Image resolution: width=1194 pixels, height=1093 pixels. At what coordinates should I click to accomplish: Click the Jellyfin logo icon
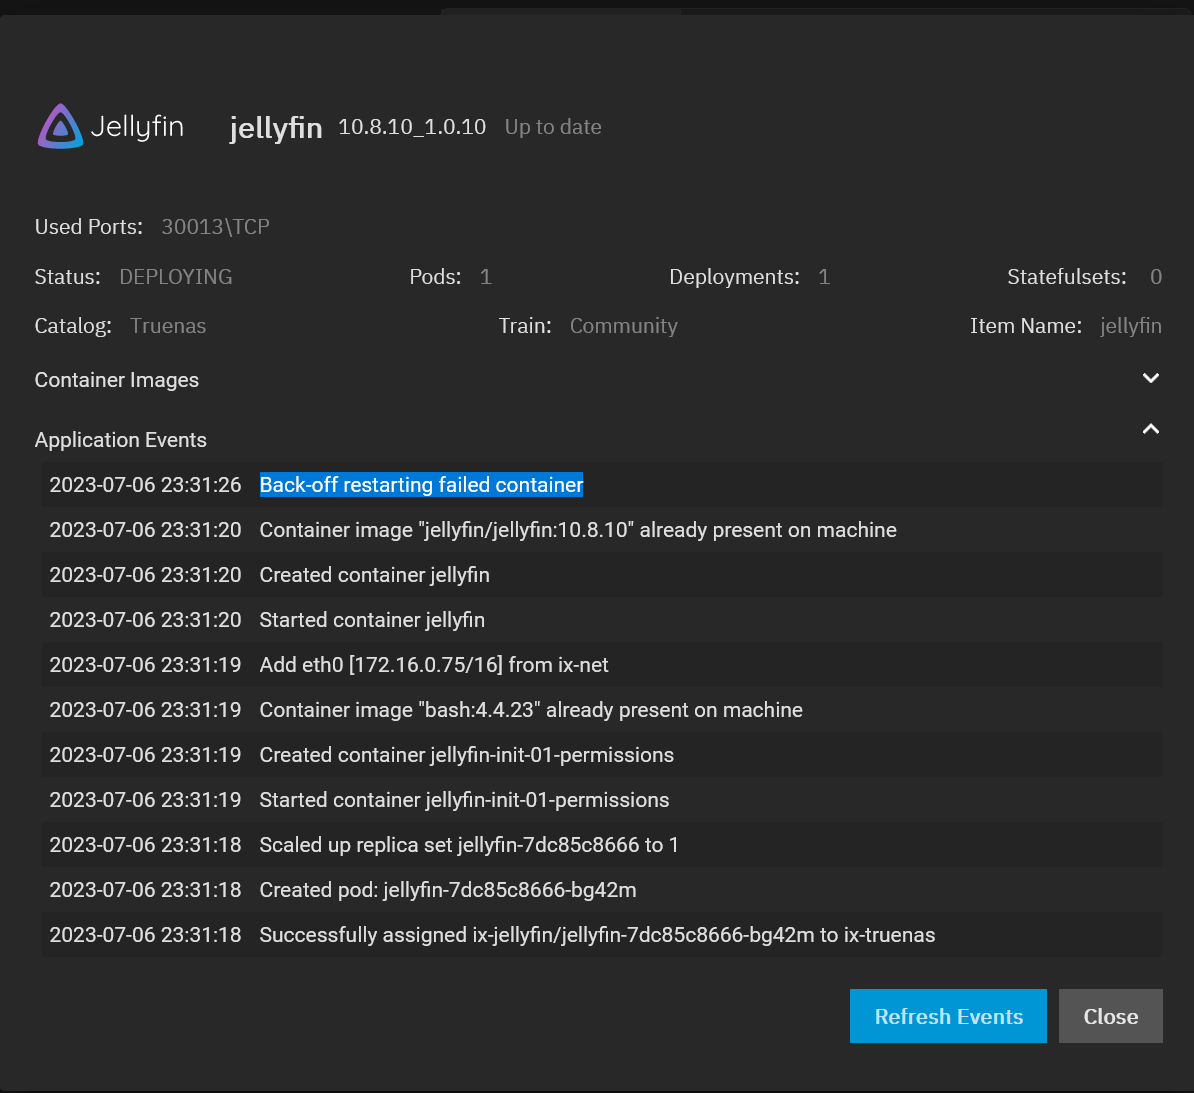point(60,126)
